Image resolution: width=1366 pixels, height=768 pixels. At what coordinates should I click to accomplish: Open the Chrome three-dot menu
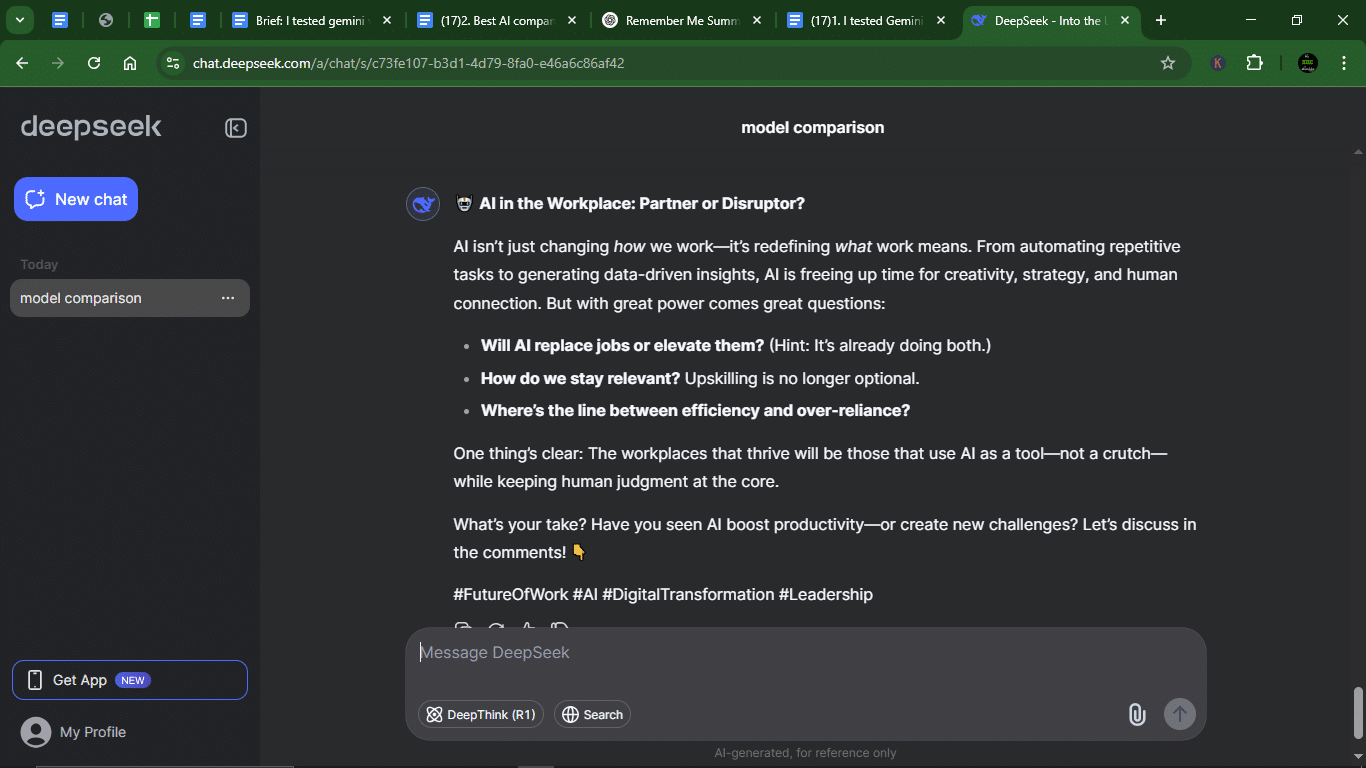tap(1342, 63)
